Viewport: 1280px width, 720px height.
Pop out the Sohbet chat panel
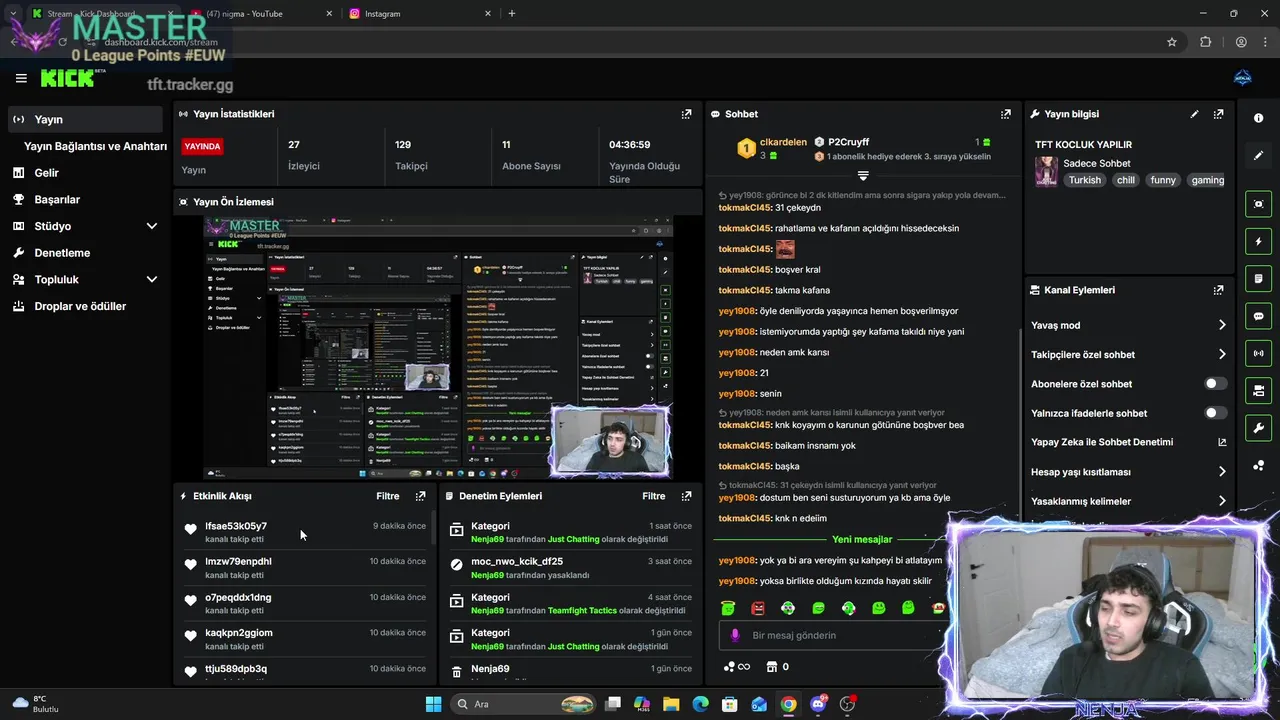click(1006, 114)
